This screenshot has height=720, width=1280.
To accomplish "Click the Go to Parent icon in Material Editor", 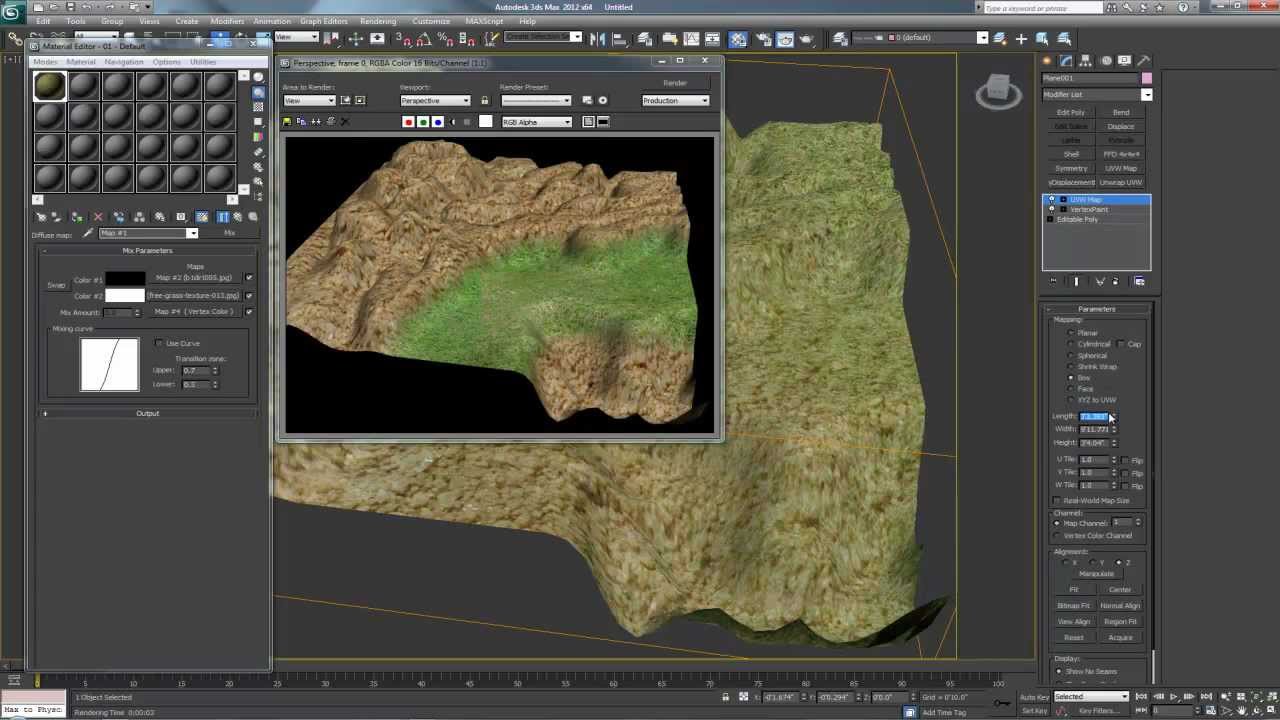I will 237,217.
